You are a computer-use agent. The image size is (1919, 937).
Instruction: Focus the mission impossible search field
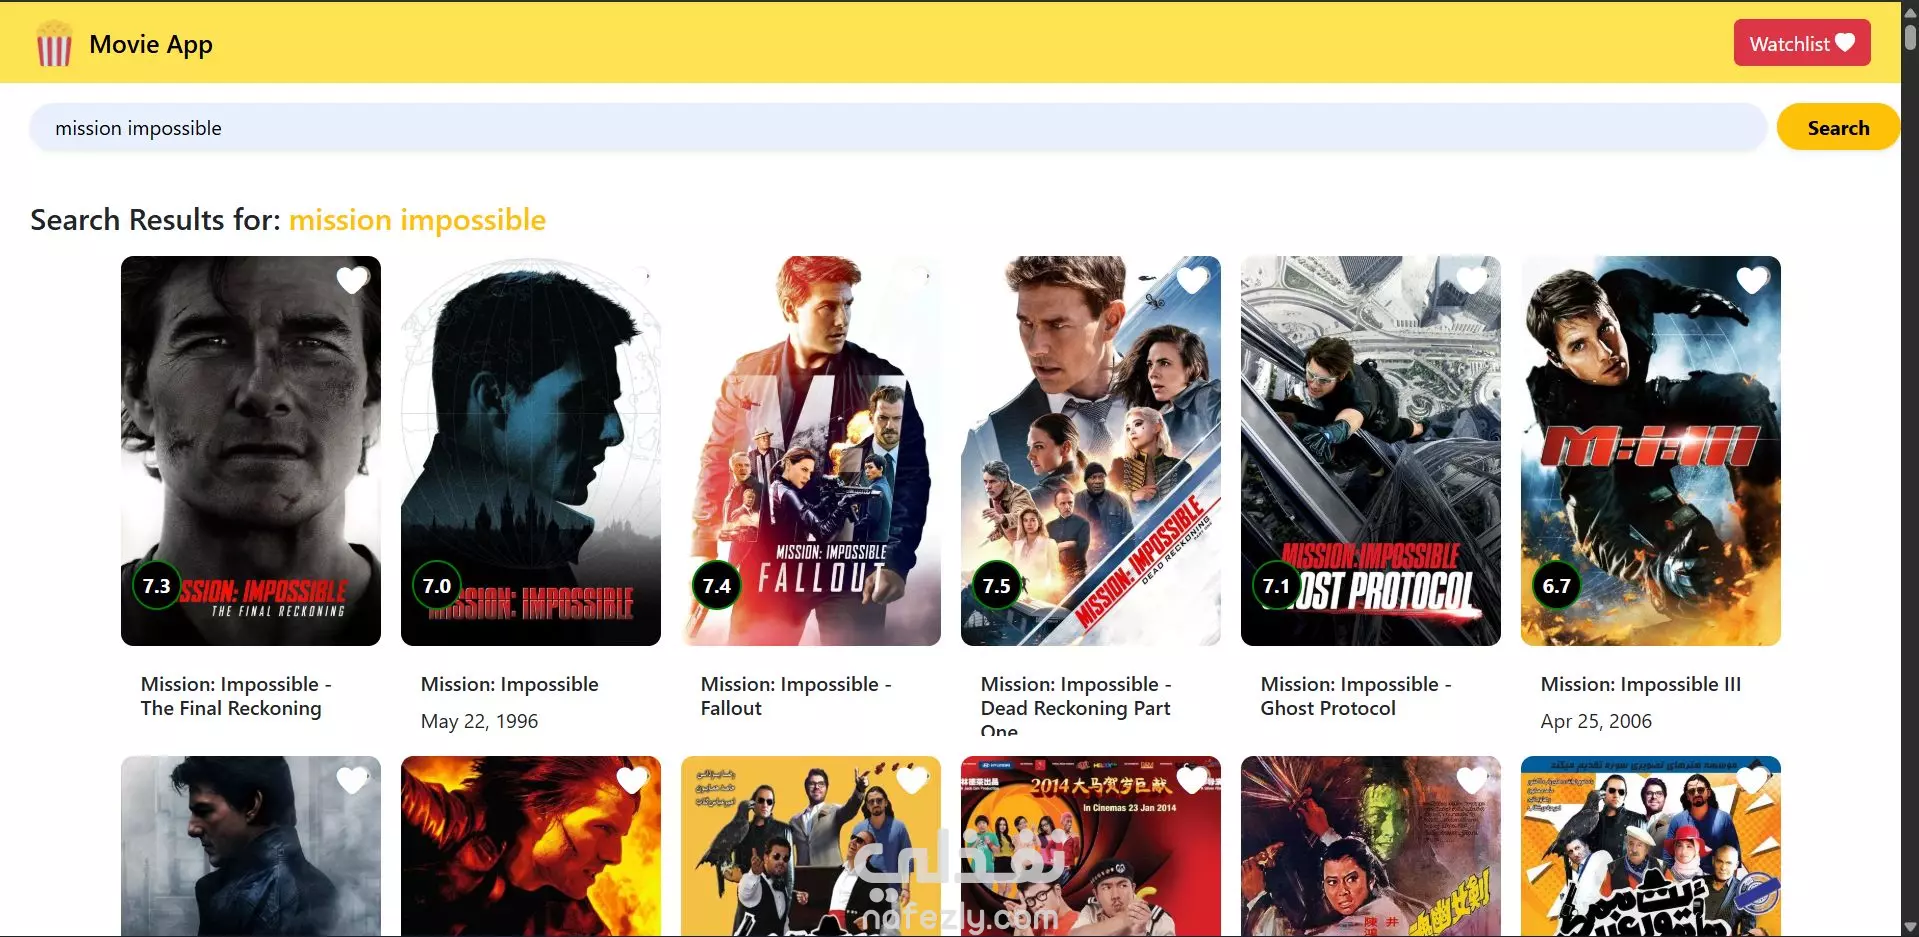(x=898, y=128)
